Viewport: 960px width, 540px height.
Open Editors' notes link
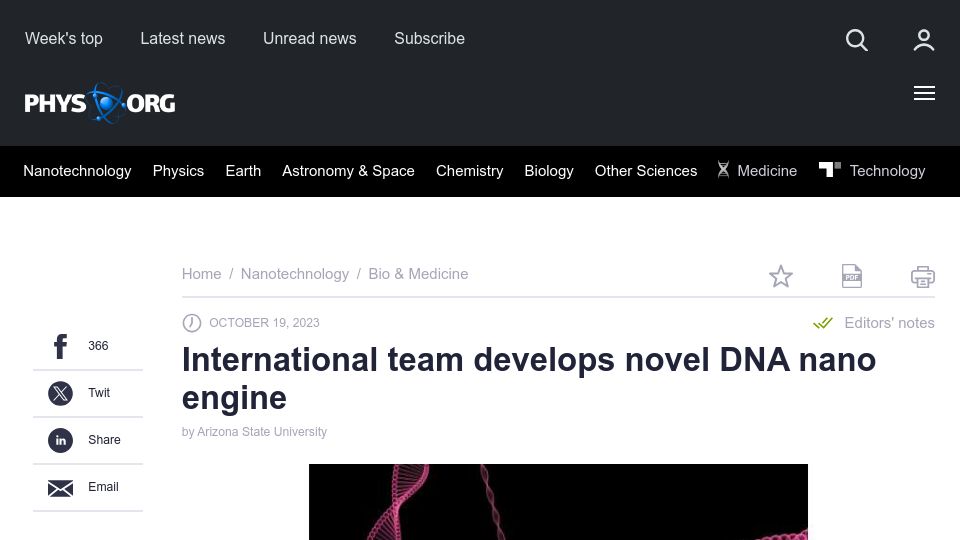click(889, 323)
